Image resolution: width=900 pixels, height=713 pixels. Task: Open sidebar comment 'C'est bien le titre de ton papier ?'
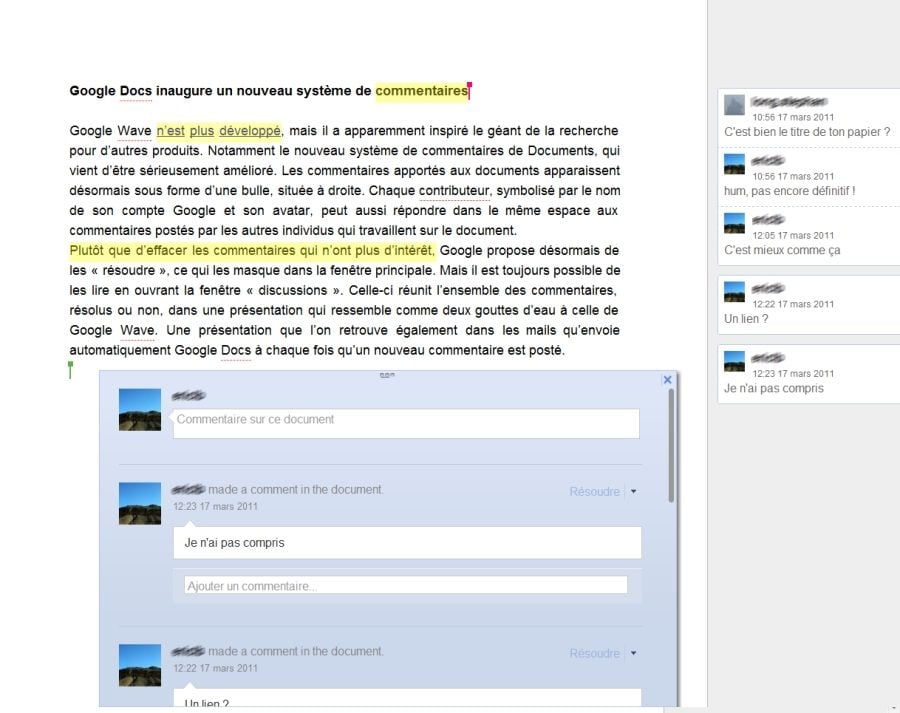[807, 132]
